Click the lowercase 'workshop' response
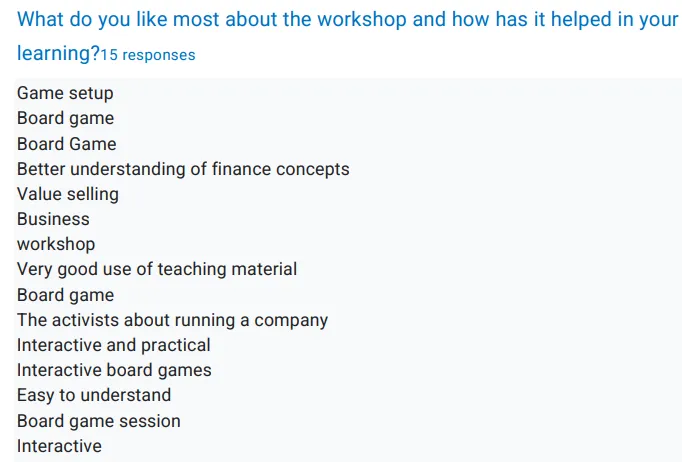This screenshot has width=682, height=462. [56, 244]
